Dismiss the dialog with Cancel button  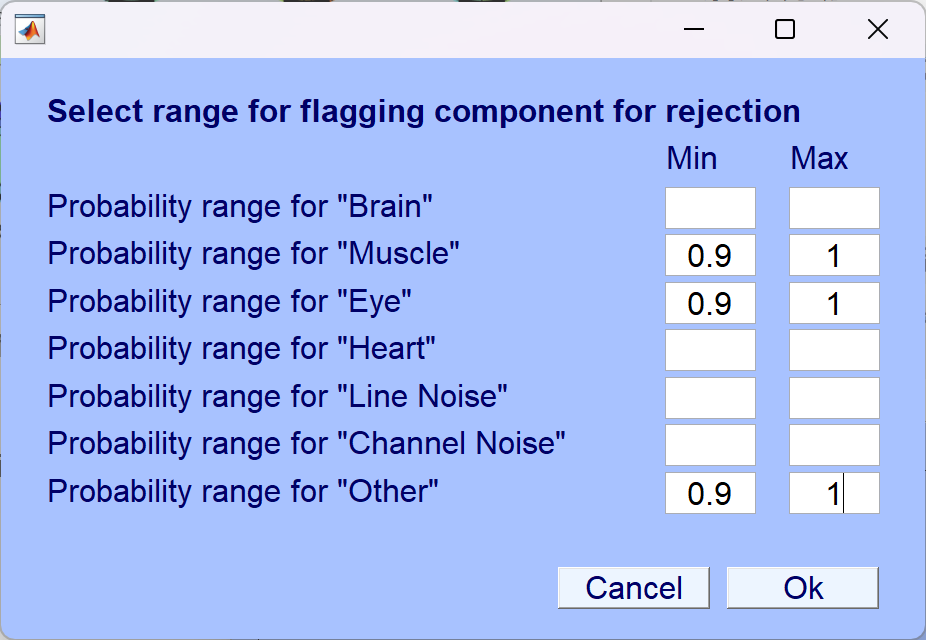(x=634, y=588)
